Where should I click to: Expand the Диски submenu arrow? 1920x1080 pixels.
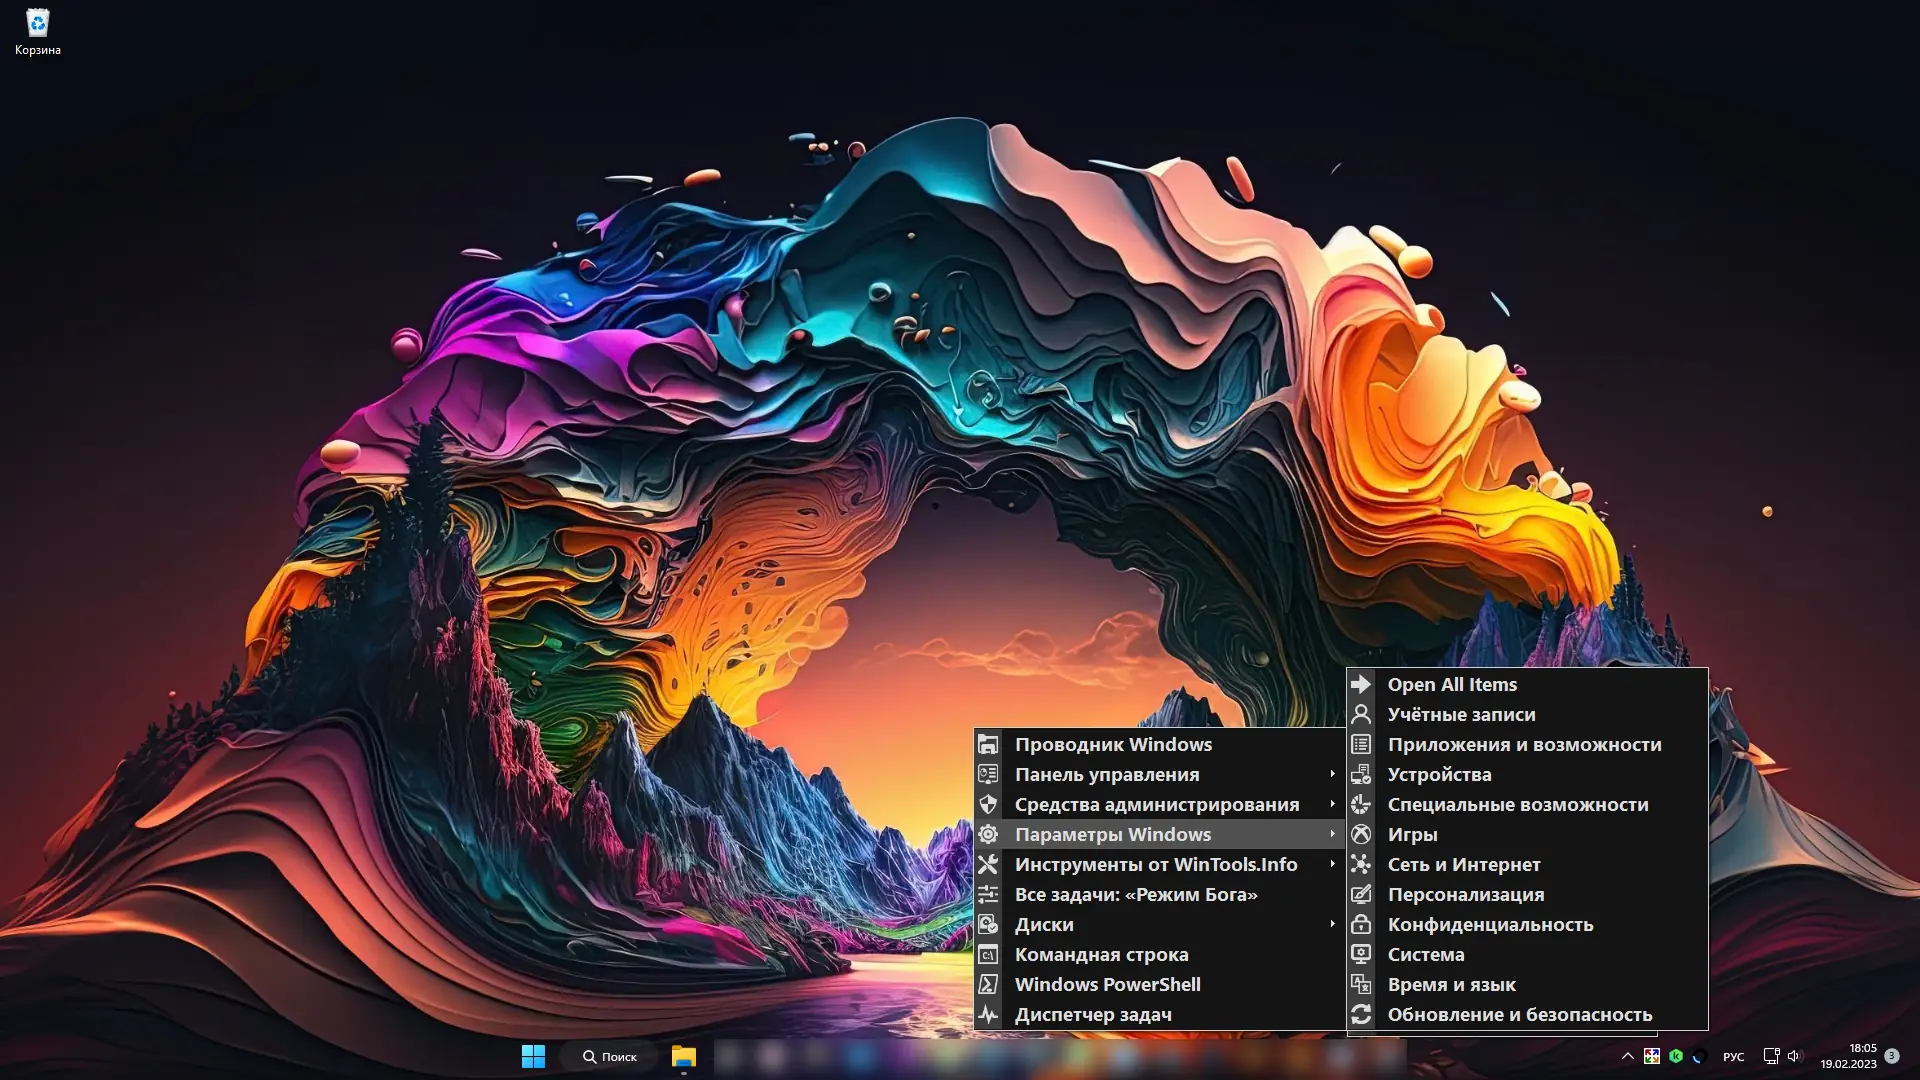pyautogui.click(x=1332, y=924)
